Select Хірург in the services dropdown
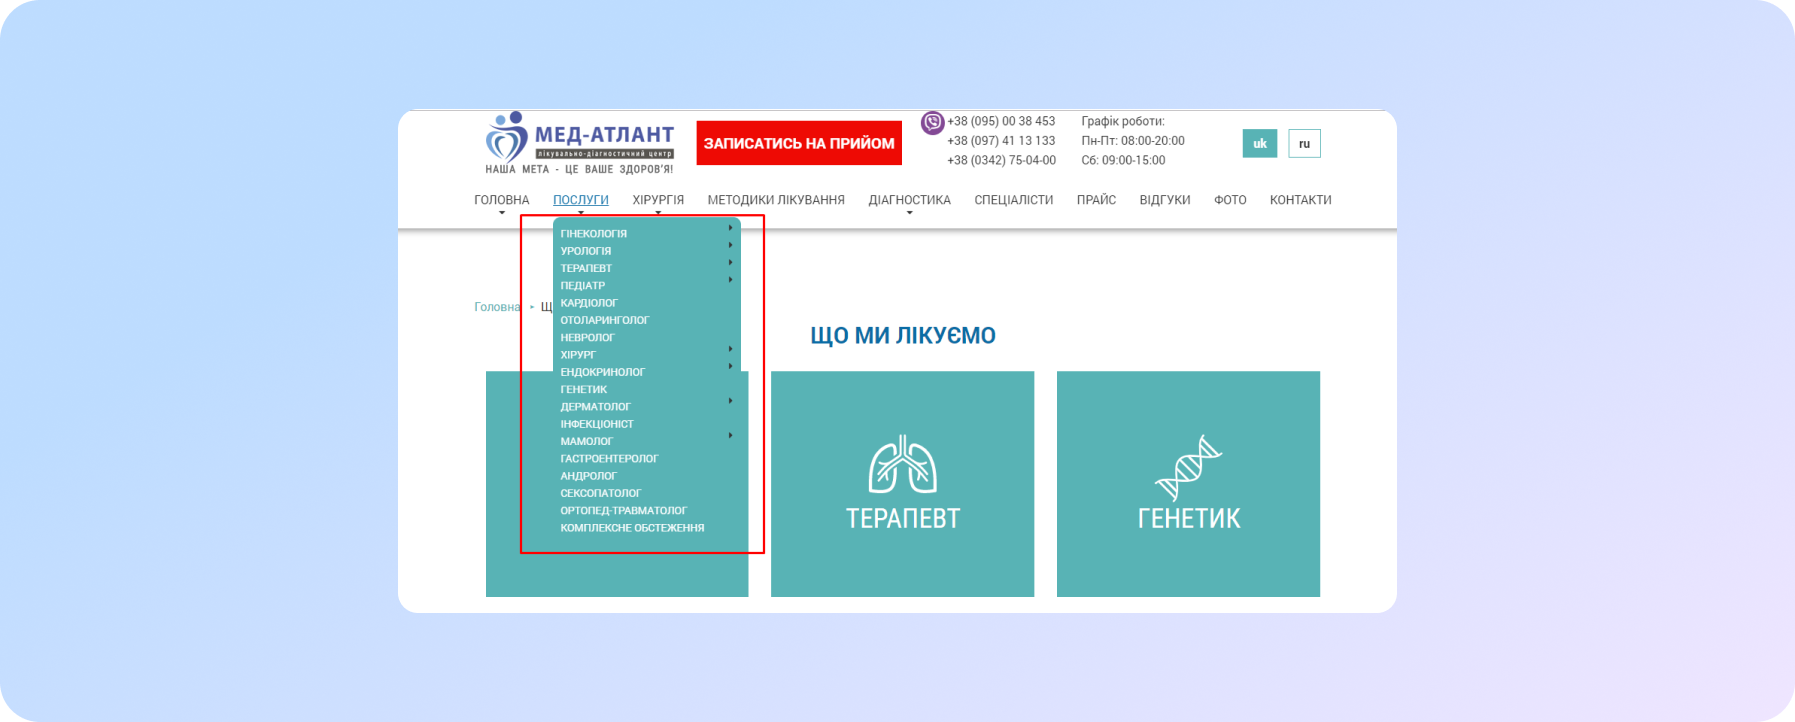 (x=578, y=355)
